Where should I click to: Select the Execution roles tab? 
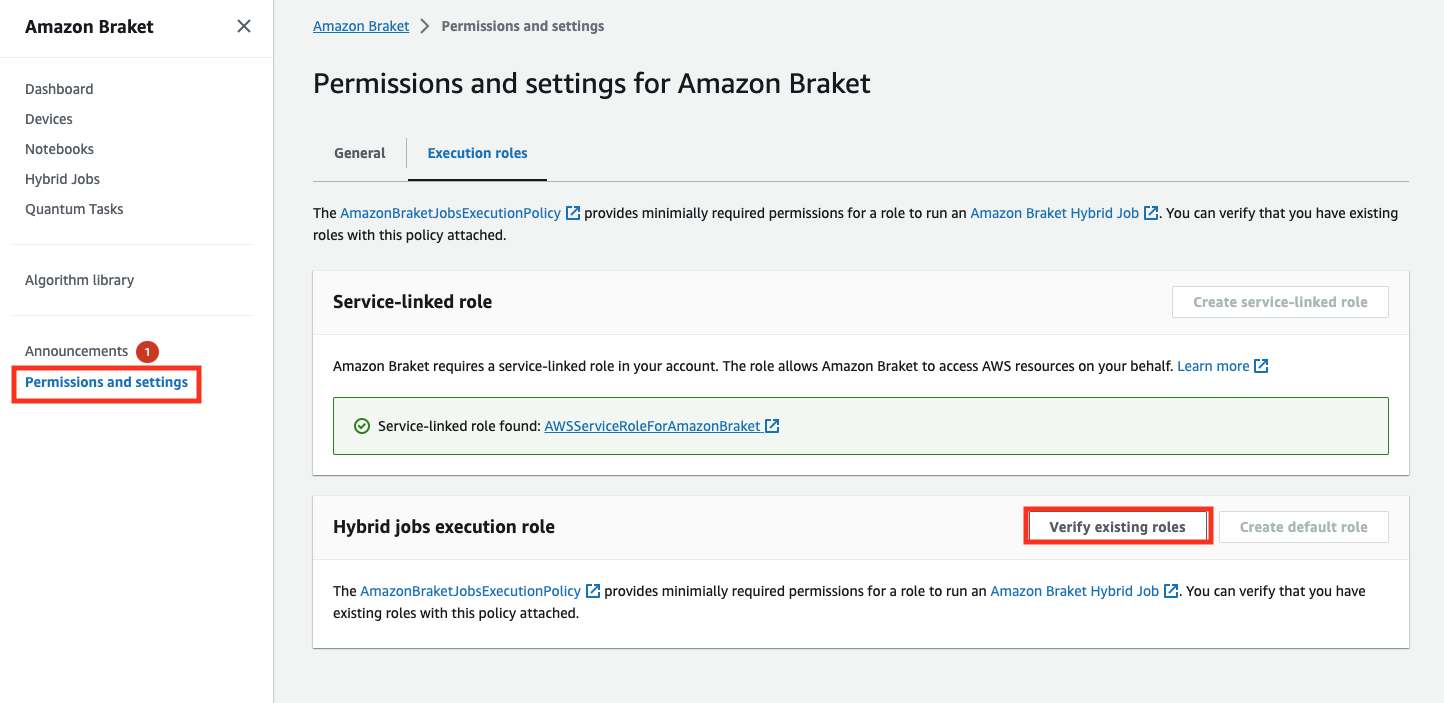click(477, 152)
